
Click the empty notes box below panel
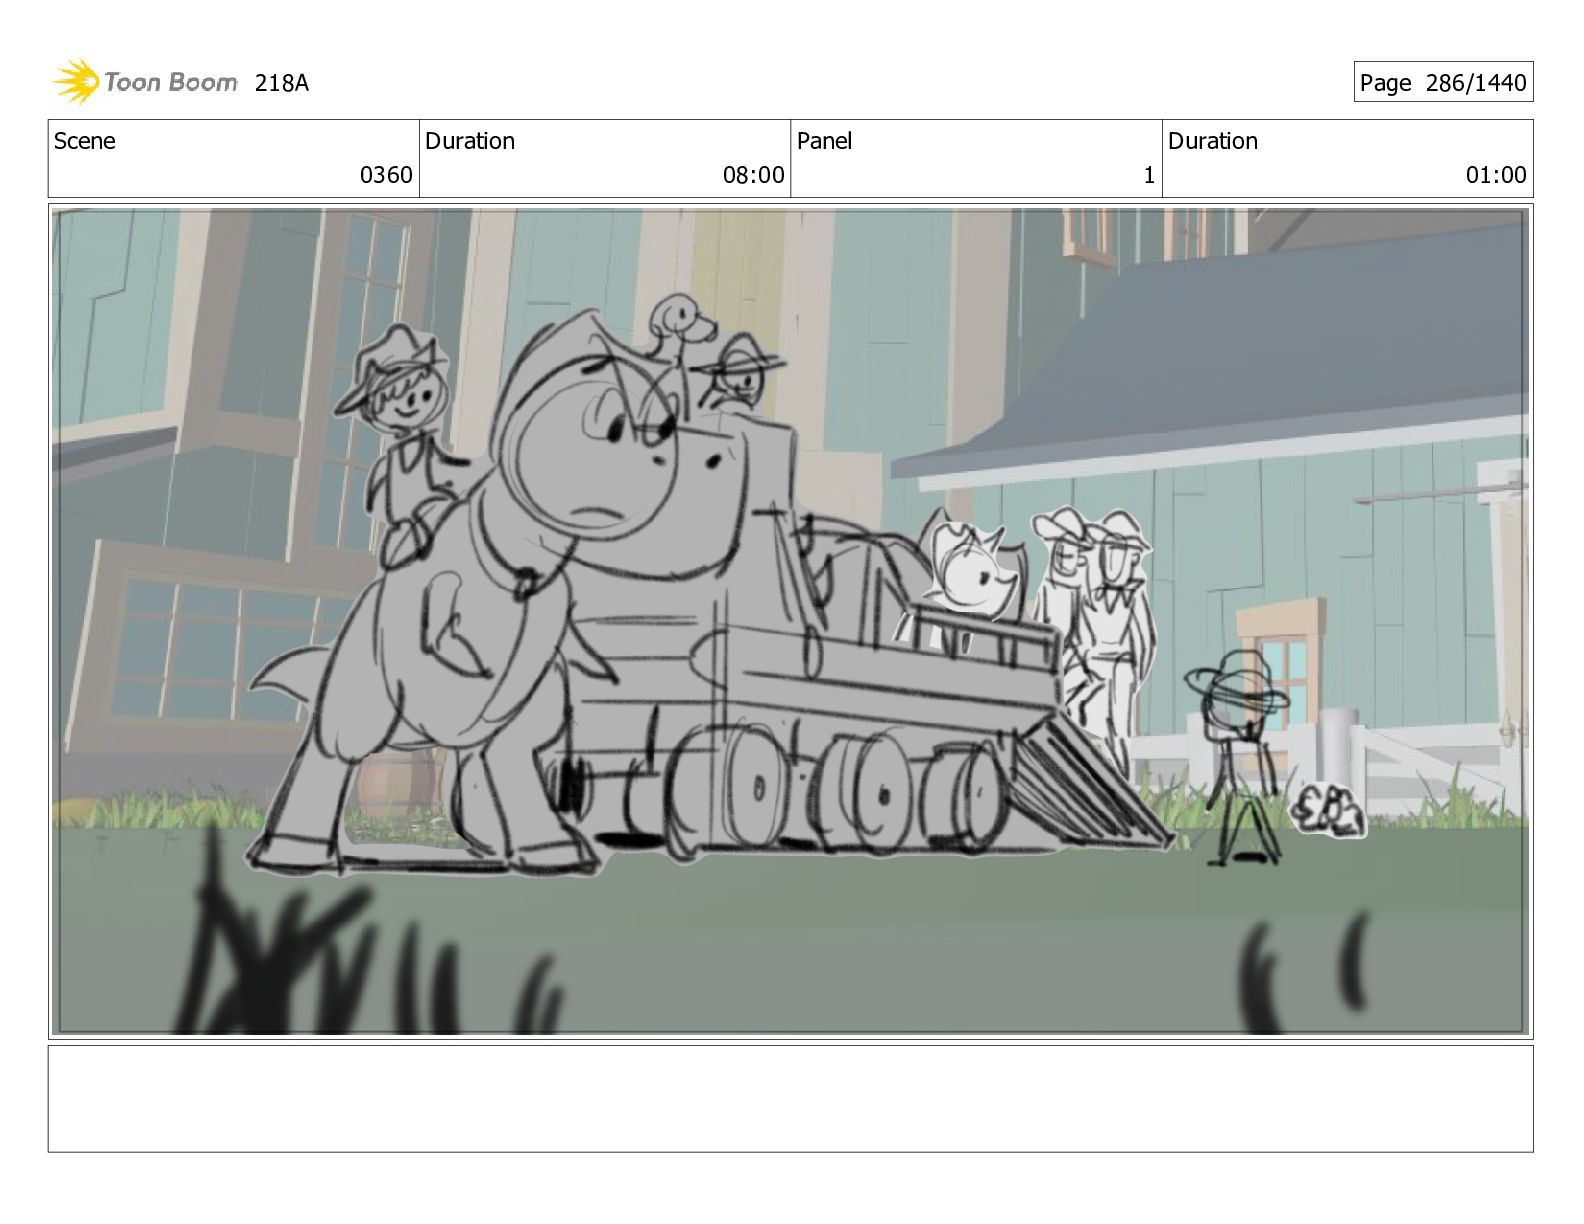[x=791, y=1099]
